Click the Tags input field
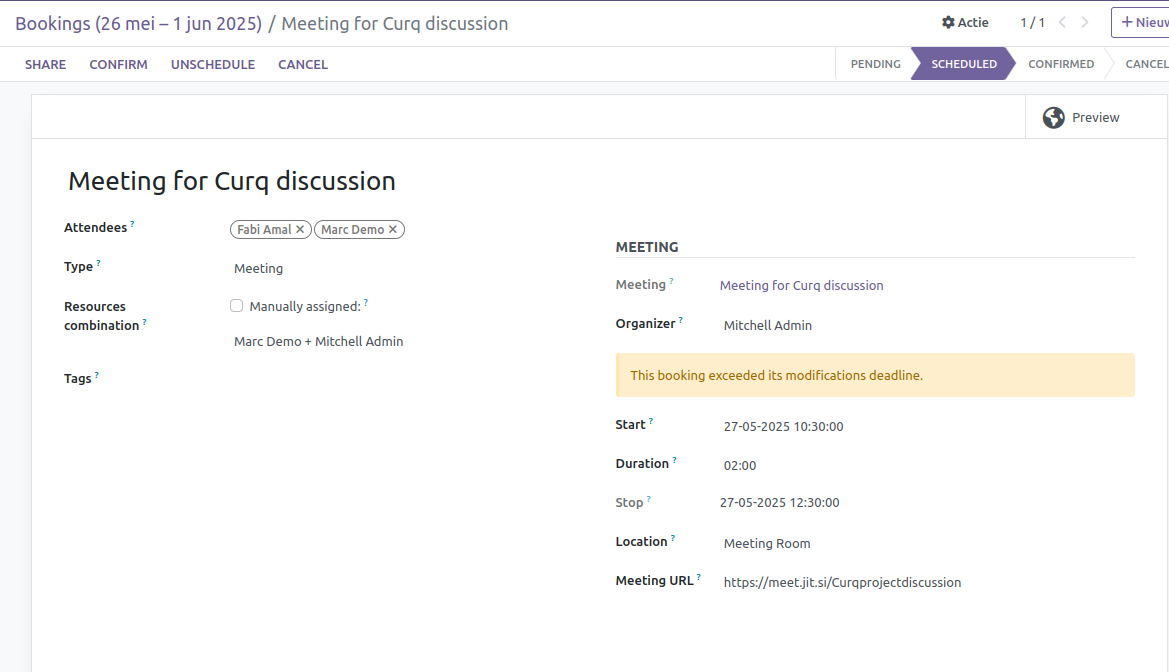This screenshot has height=672, width=1169. pyautogui.click(x=400, y=379)
